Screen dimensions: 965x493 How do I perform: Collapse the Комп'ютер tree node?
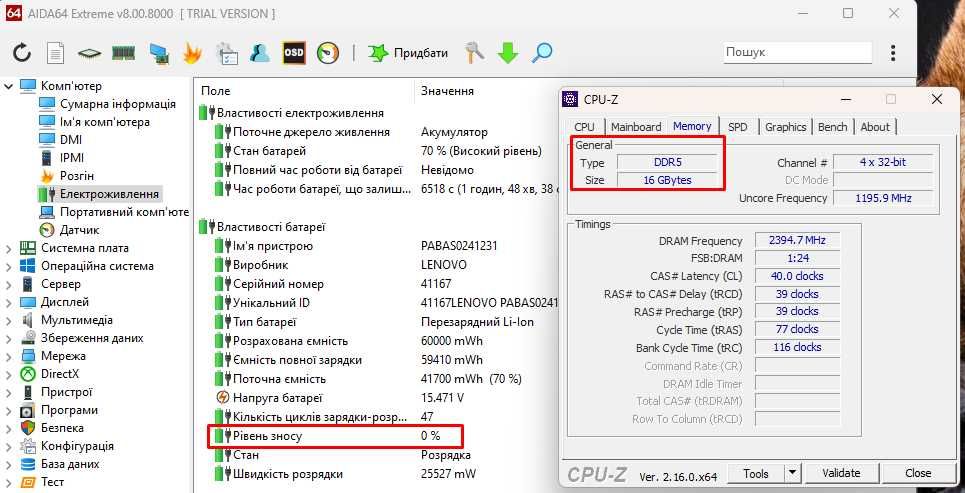9,86
